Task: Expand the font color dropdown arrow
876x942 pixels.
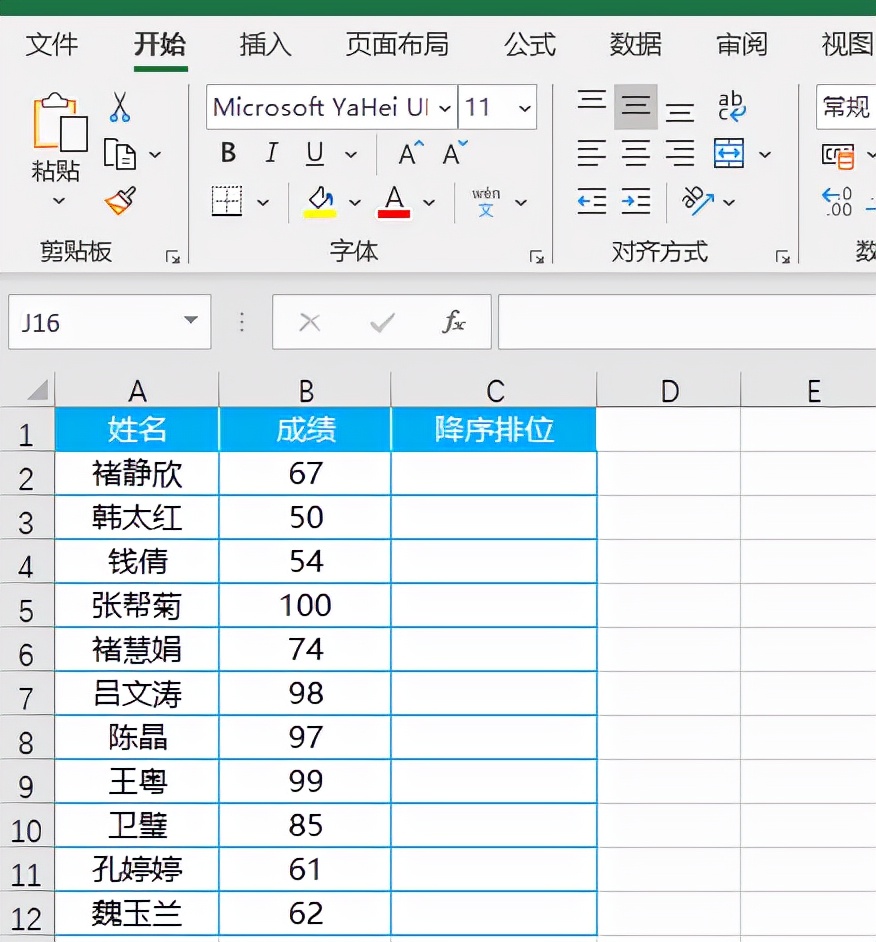Action: coord(429,202)
